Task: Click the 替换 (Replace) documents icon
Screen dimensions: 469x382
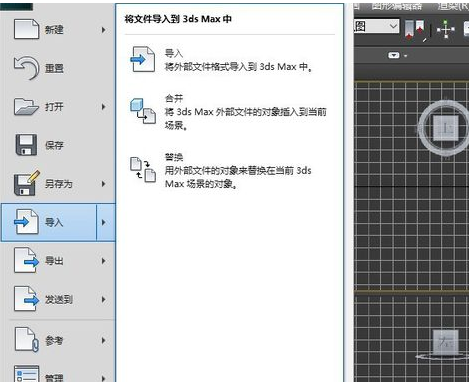Action: (143, 170)
